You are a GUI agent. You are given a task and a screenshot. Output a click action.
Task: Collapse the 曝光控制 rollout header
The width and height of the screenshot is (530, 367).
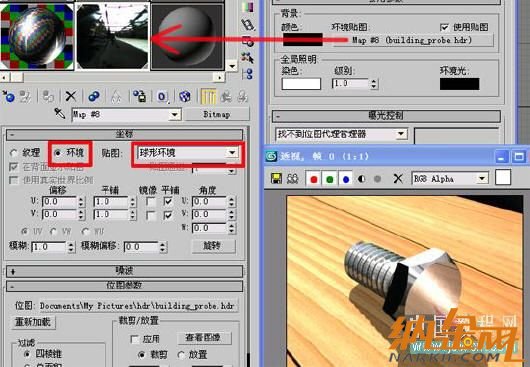click(386, 116)
